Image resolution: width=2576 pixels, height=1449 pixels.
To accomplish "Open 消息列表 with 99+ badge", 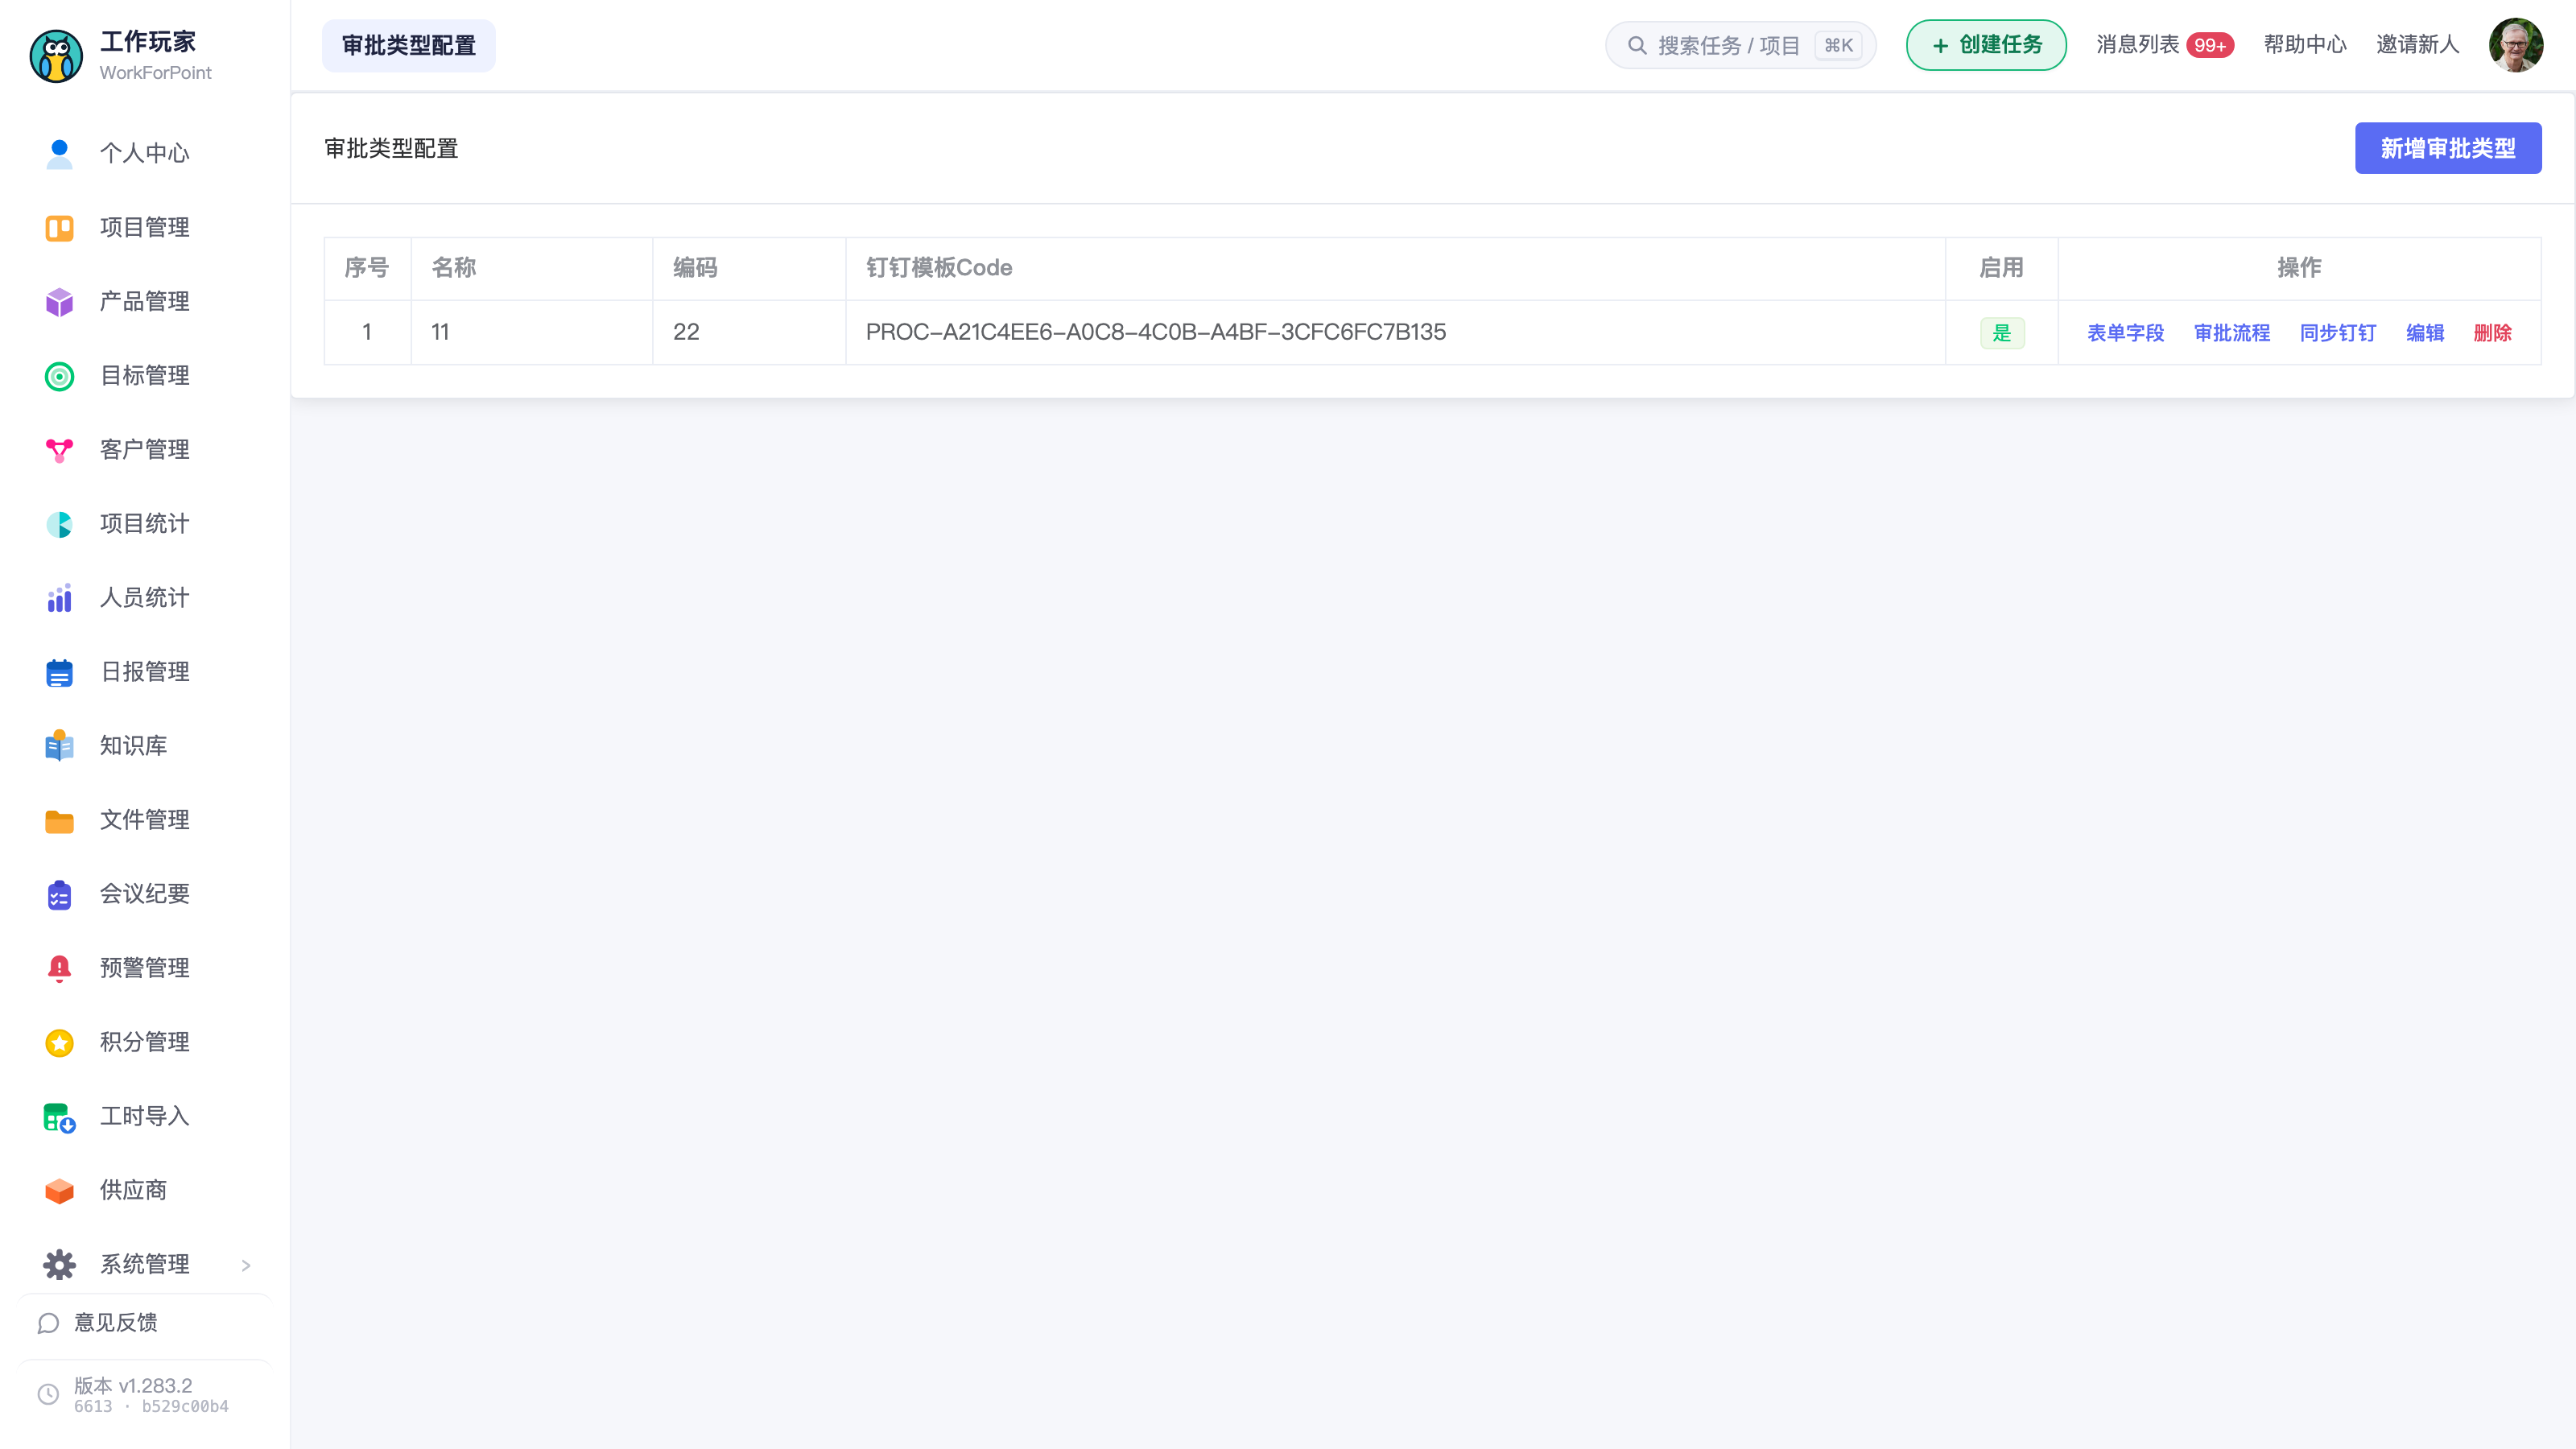I will tap(2164, 45).
